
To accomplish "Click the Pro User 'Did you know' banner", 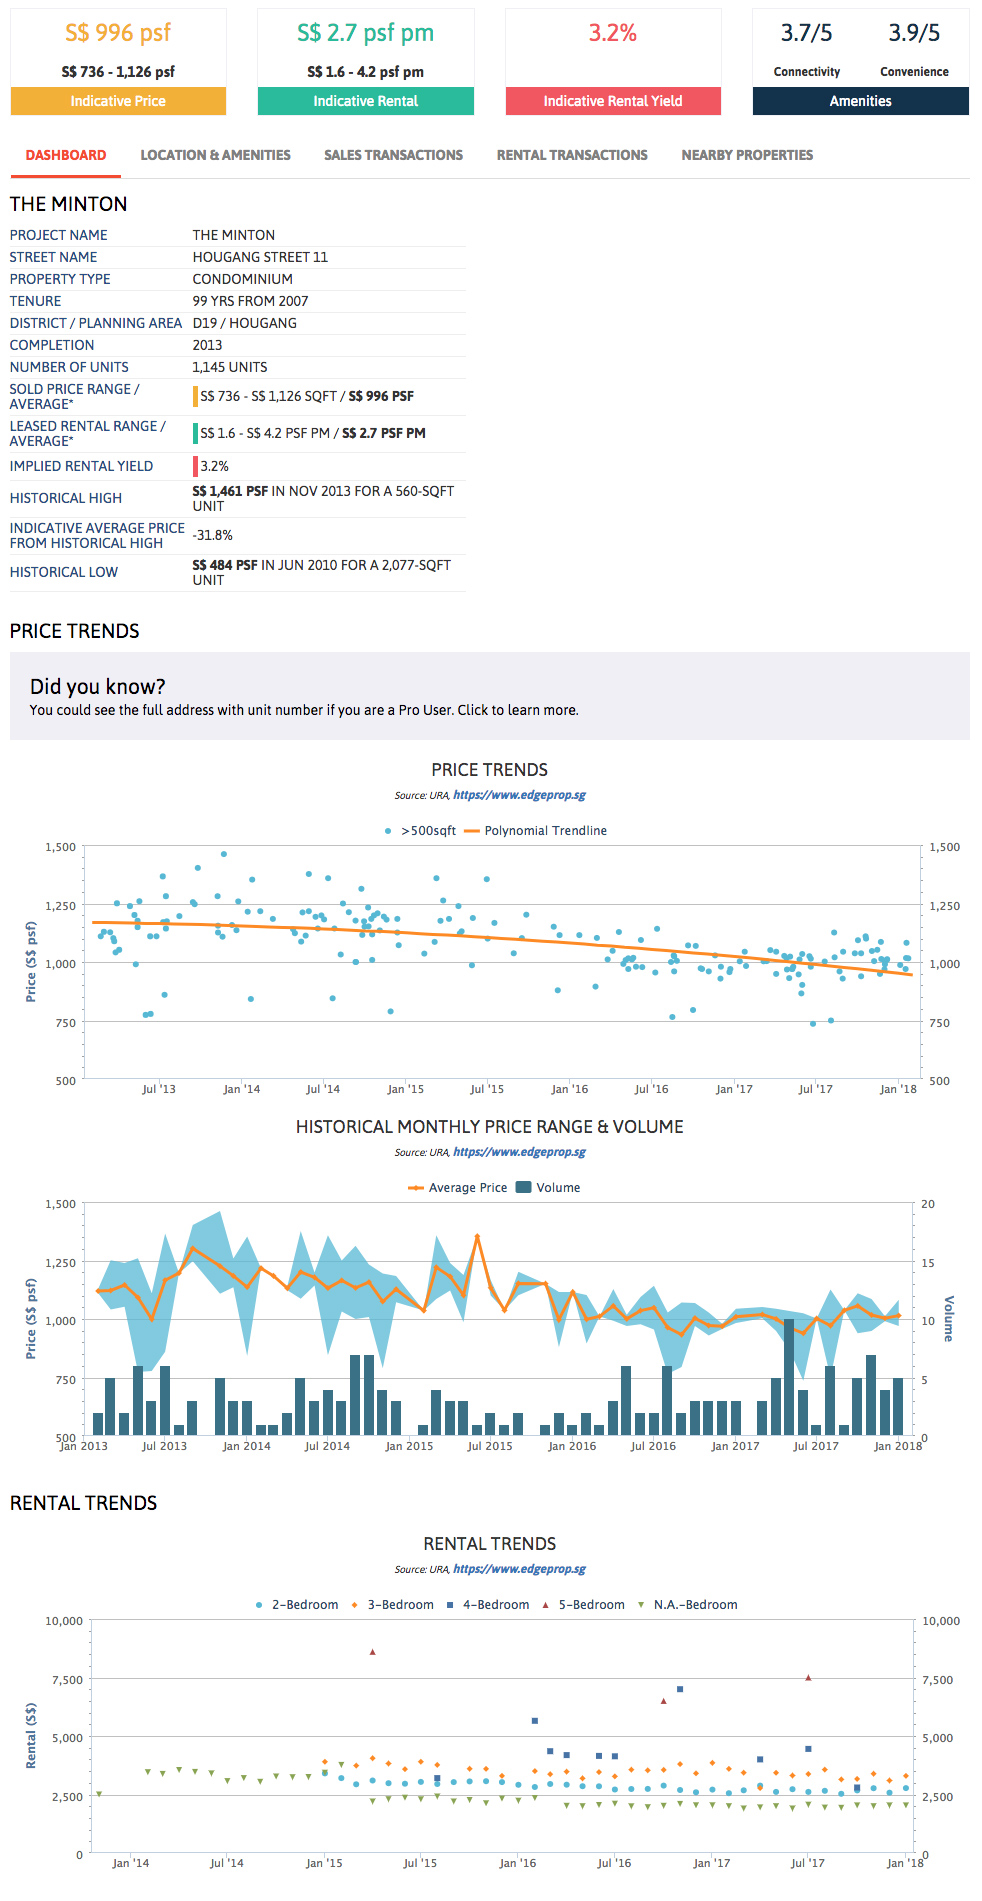I will (x=489, y=697).
